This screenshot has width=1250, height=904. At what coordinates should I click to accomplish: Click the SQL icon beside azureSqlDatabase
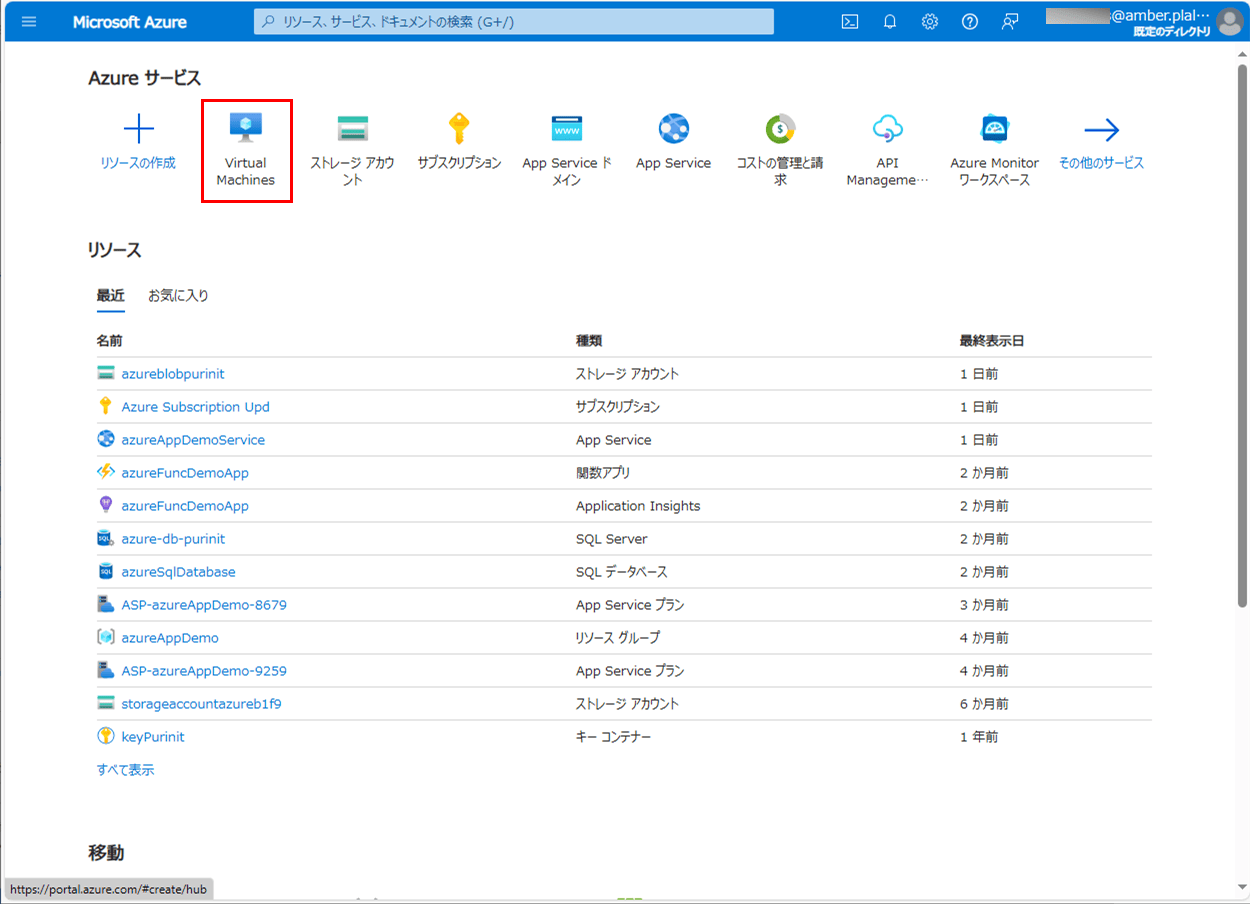(106, 571)
